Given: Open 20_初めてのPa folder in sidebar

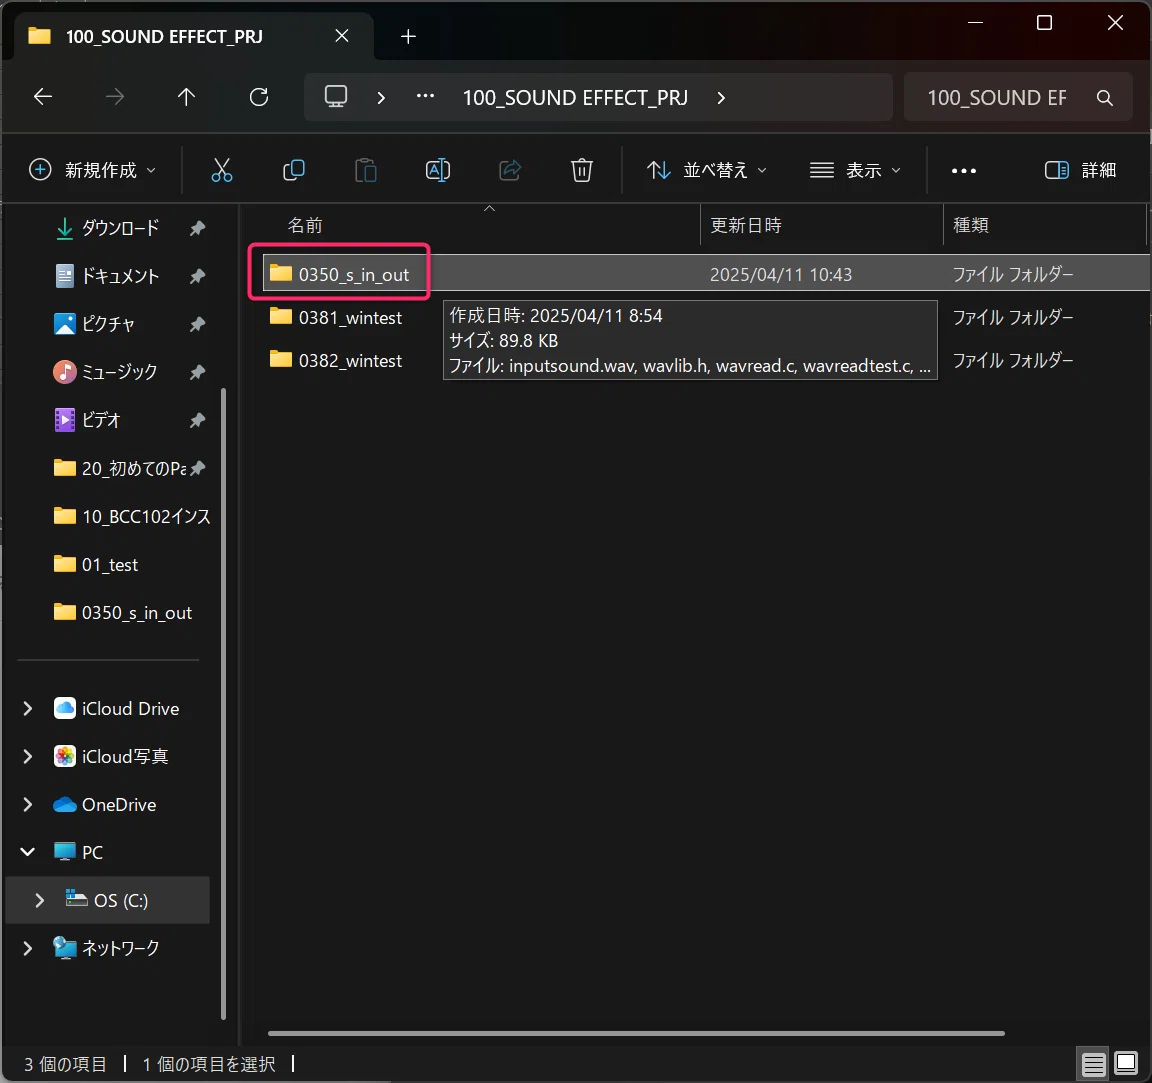Looking at the screenshot, I should (x=120, y=468).
